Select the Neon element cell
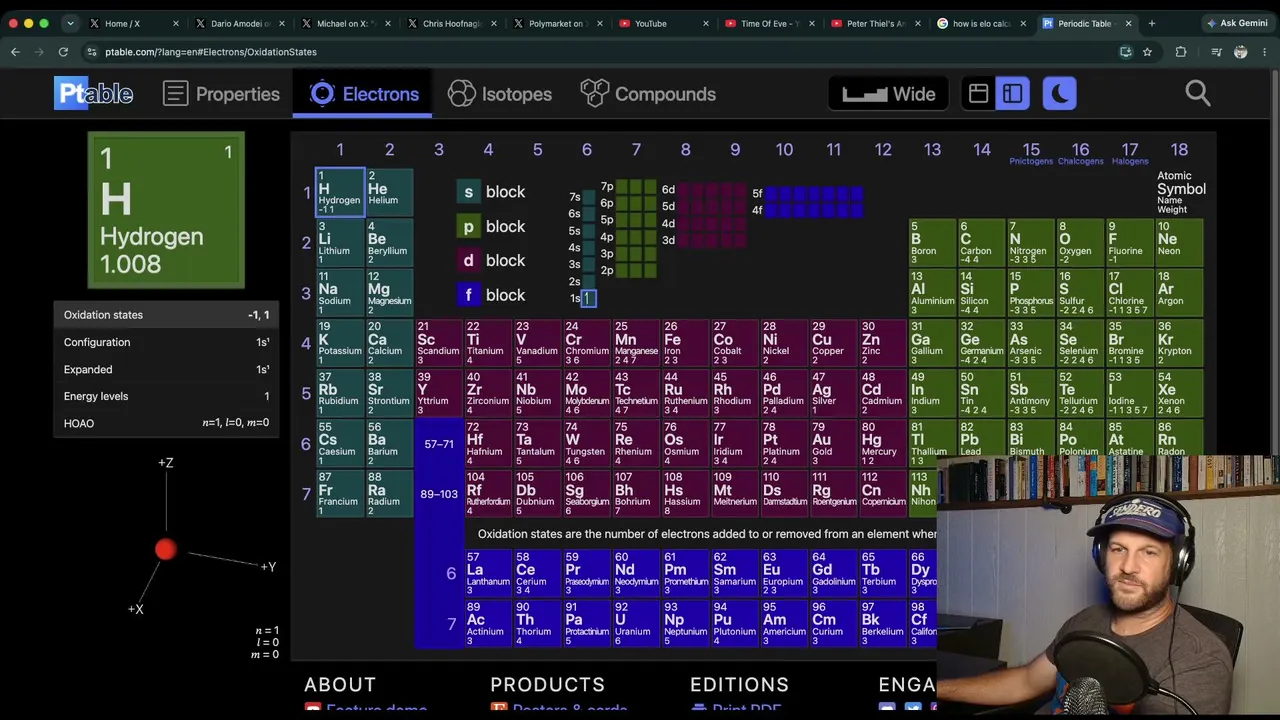The image size is (1280, 720). (x=1180, y=242)
